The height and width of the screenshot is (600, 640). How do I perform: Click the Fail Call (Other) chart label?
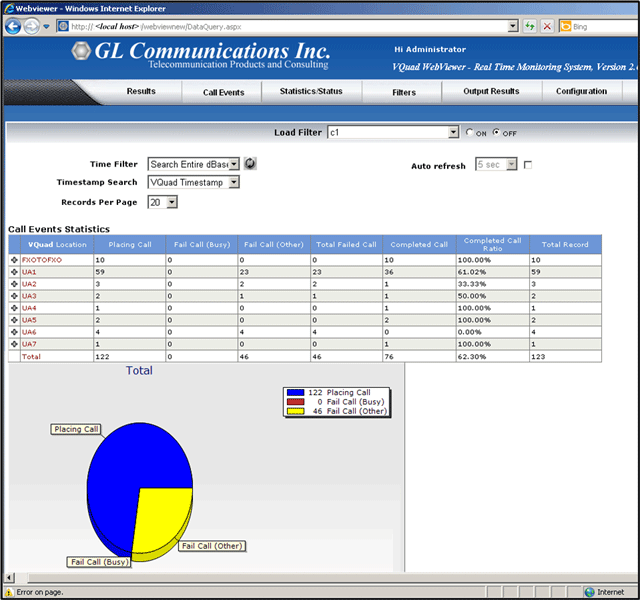pos(212,546)
